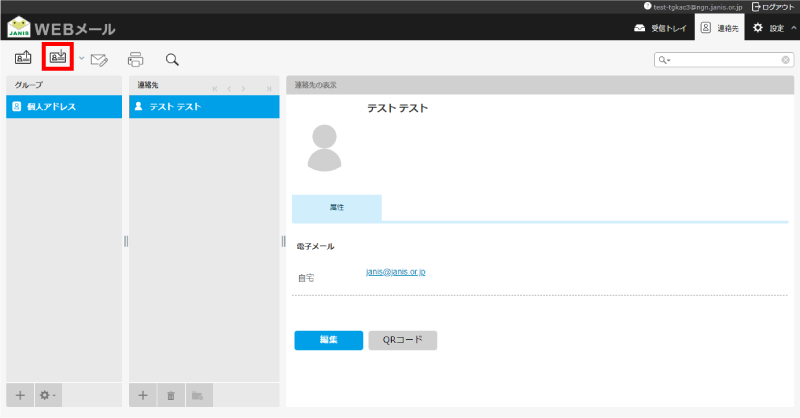800x418 pixels.
Task: Go to next contacts page
Action: (243, 89)
